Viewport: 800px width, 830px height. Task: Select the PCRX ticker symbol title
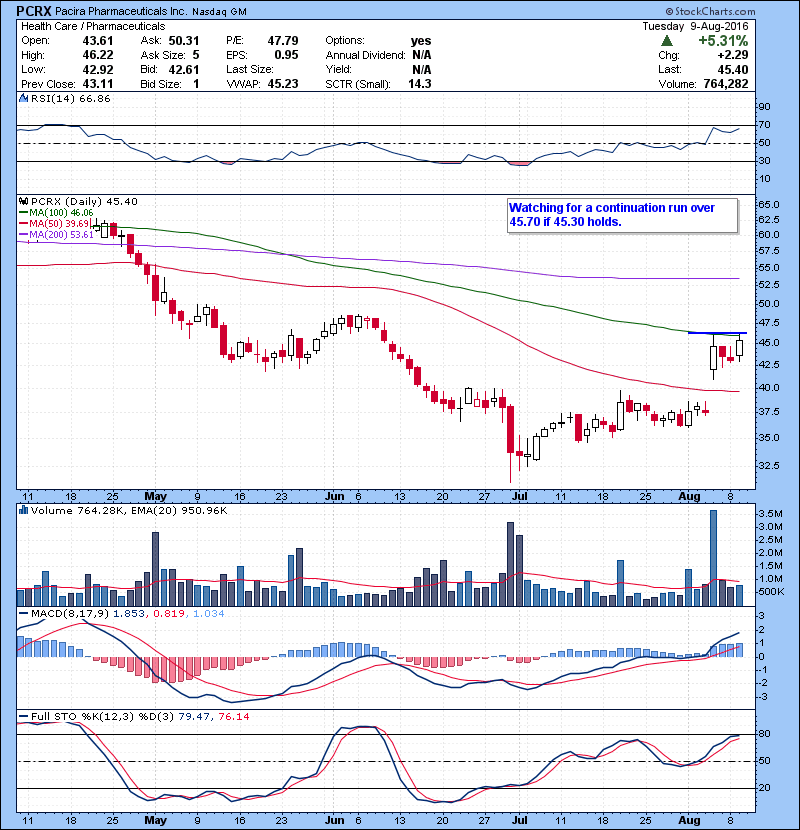[33, 11]
